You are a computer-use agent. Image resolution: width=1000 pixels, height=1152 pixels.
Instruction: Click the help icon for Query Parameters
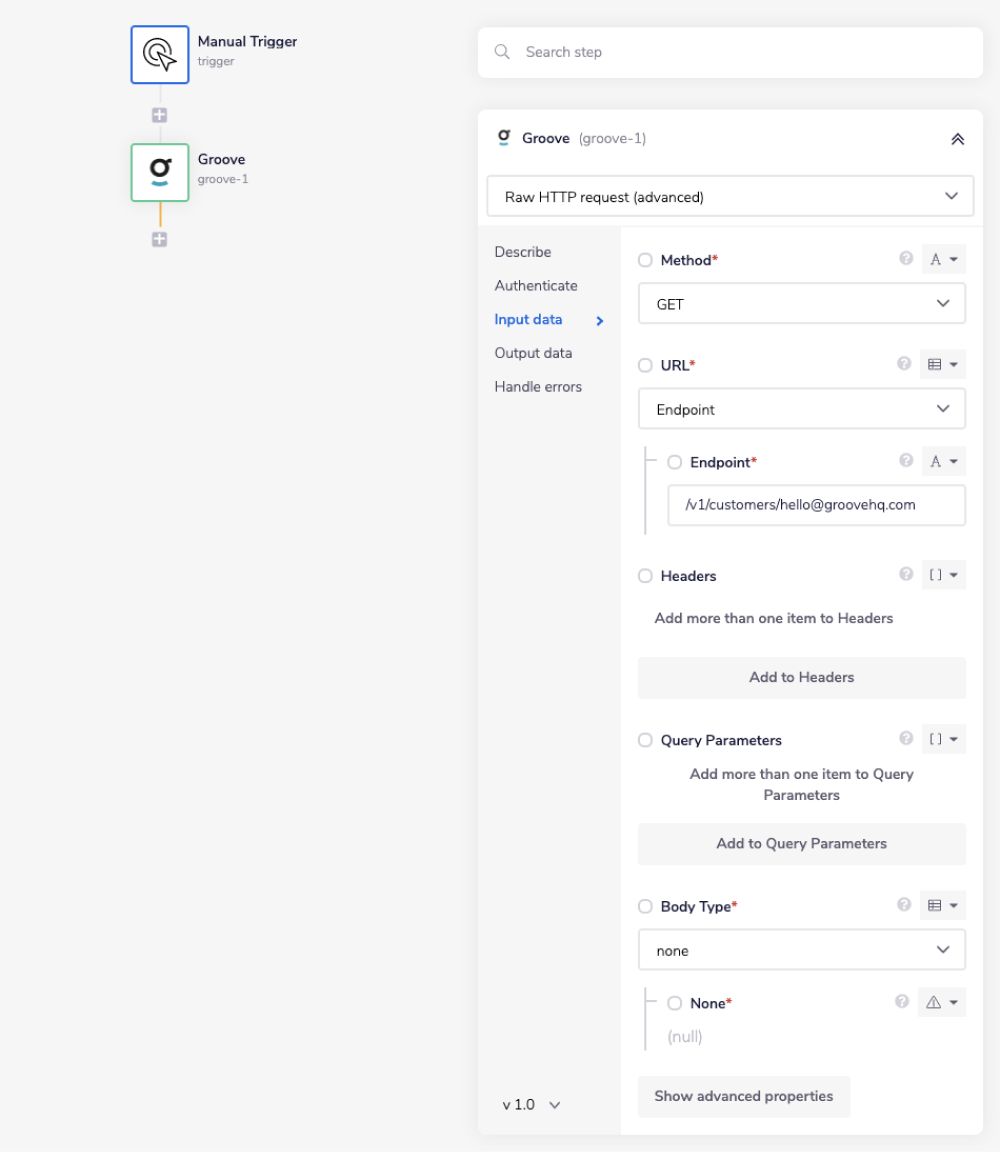point(906,739)
